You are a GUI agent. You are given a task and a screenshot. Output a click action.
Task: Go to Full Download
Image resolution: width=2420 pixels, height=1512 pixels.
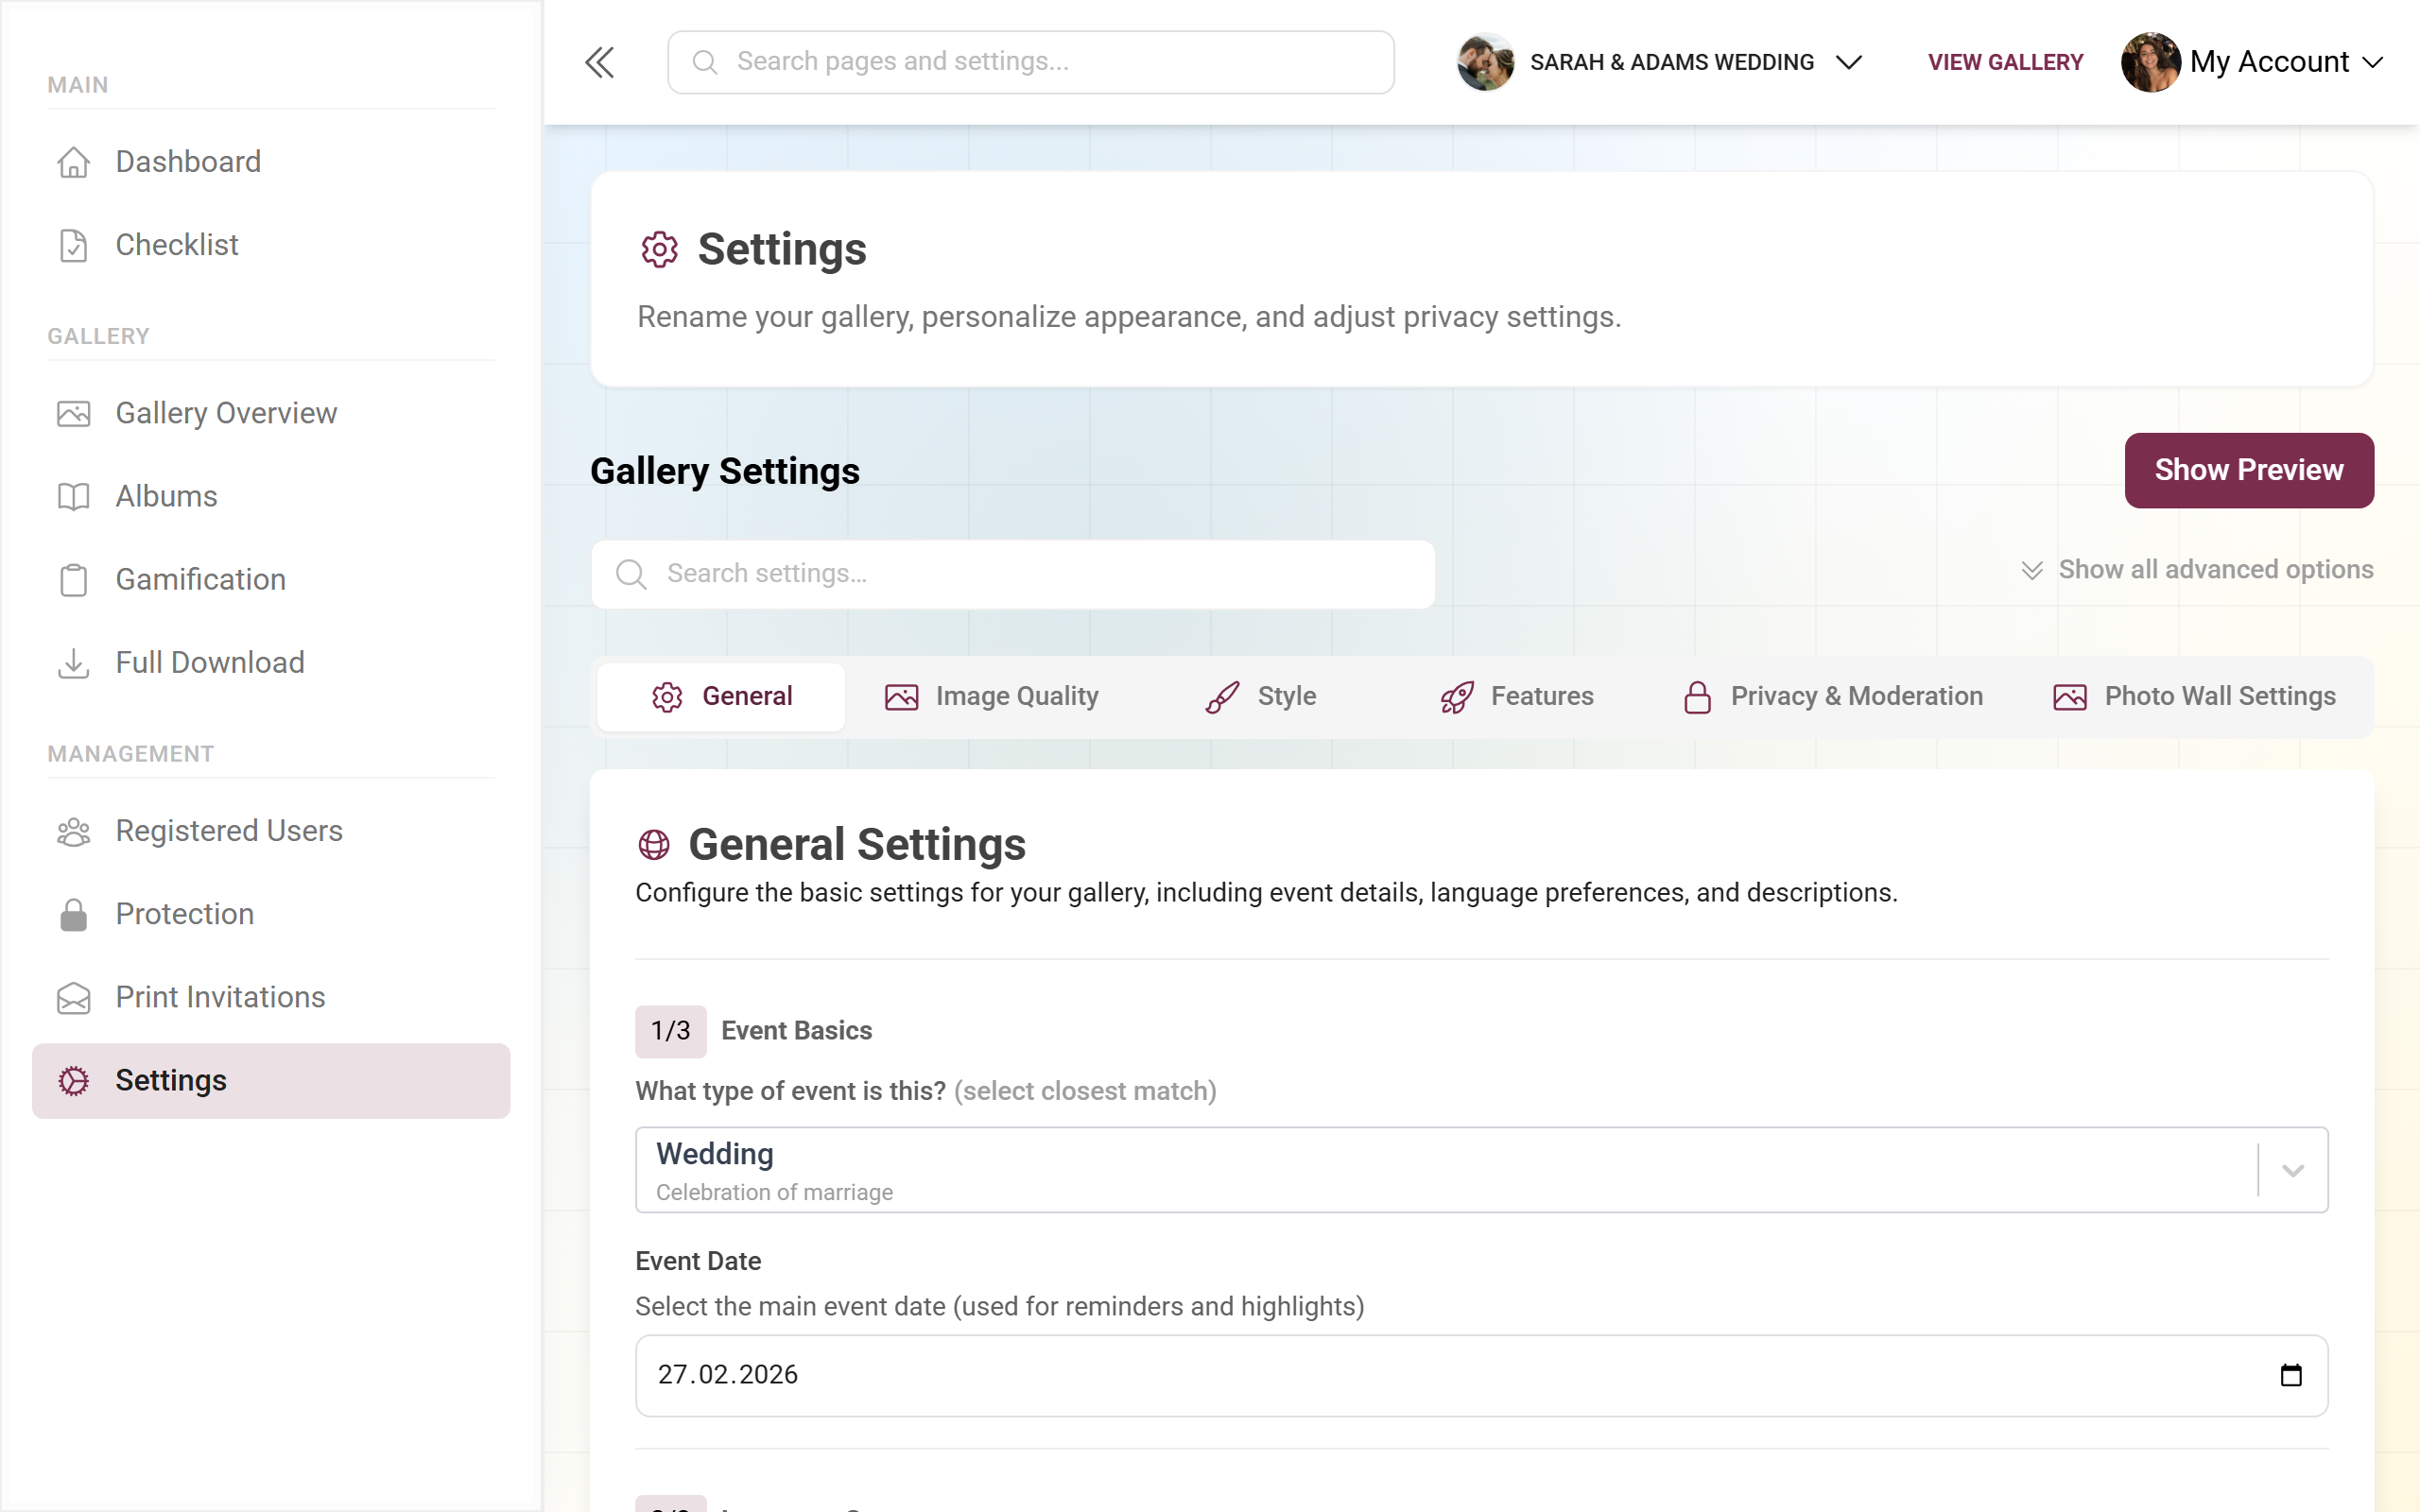(x=271, y=663)
